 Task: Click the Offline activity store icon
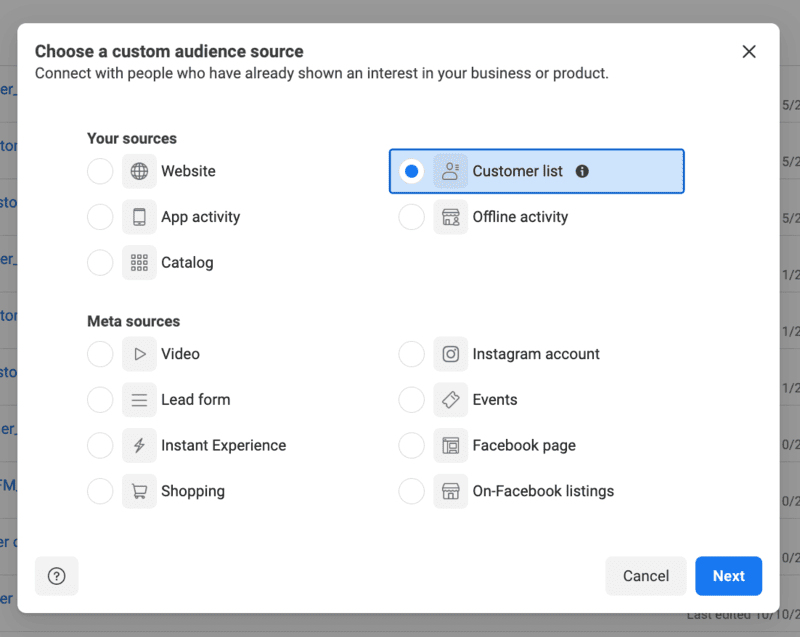451,217
